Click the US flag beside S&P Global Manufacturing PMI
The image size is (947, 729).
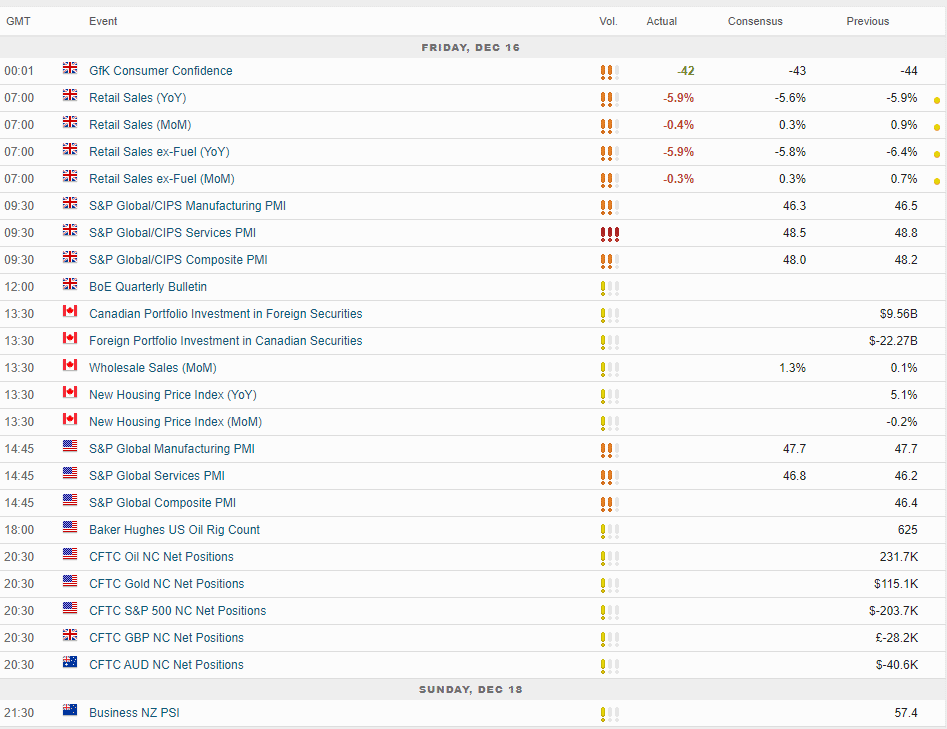tap(69, 446)
